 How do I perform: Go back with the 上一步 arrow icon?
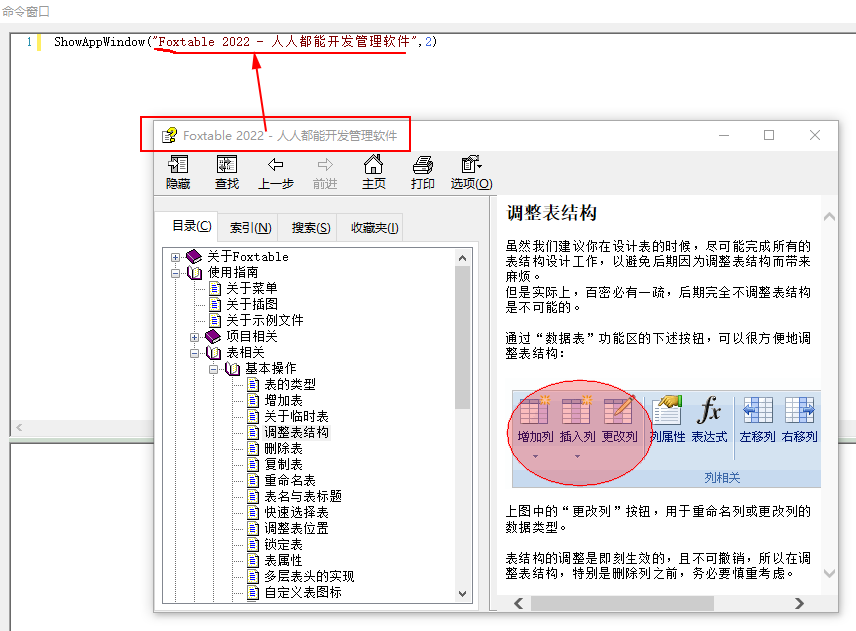click(276, 164)
